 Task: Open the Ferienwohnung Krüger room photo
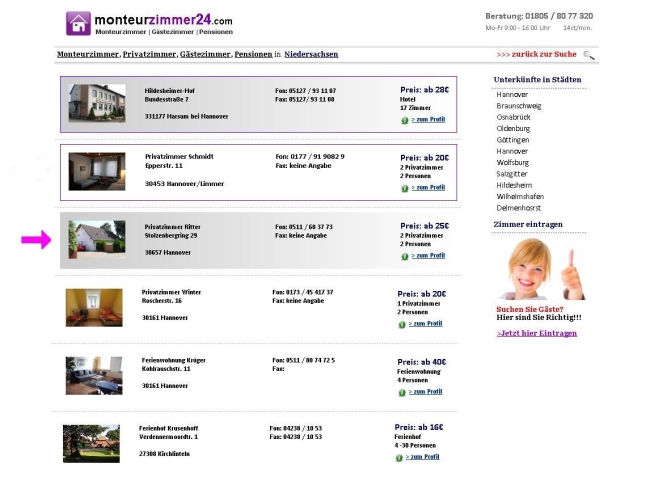click(x=94, y=375)
